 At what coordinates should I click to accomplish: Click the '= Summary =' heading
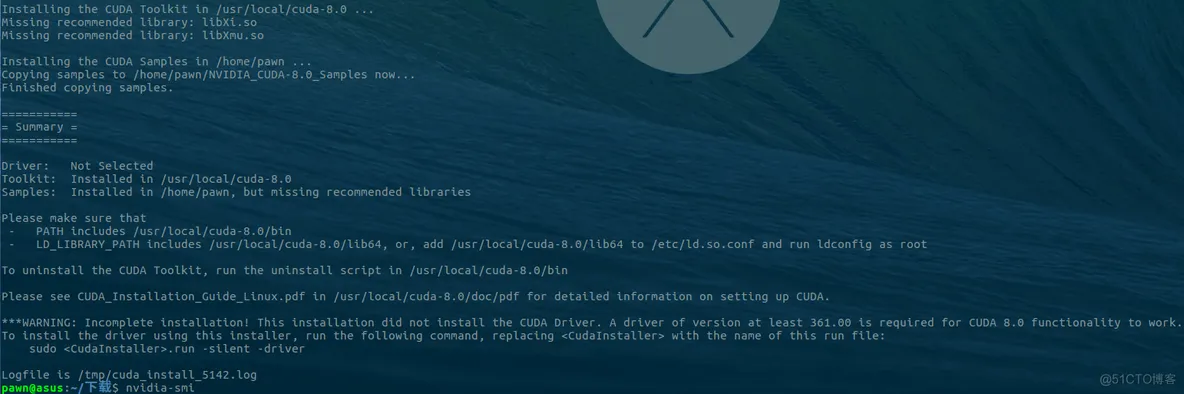click(x=39, y=127)
